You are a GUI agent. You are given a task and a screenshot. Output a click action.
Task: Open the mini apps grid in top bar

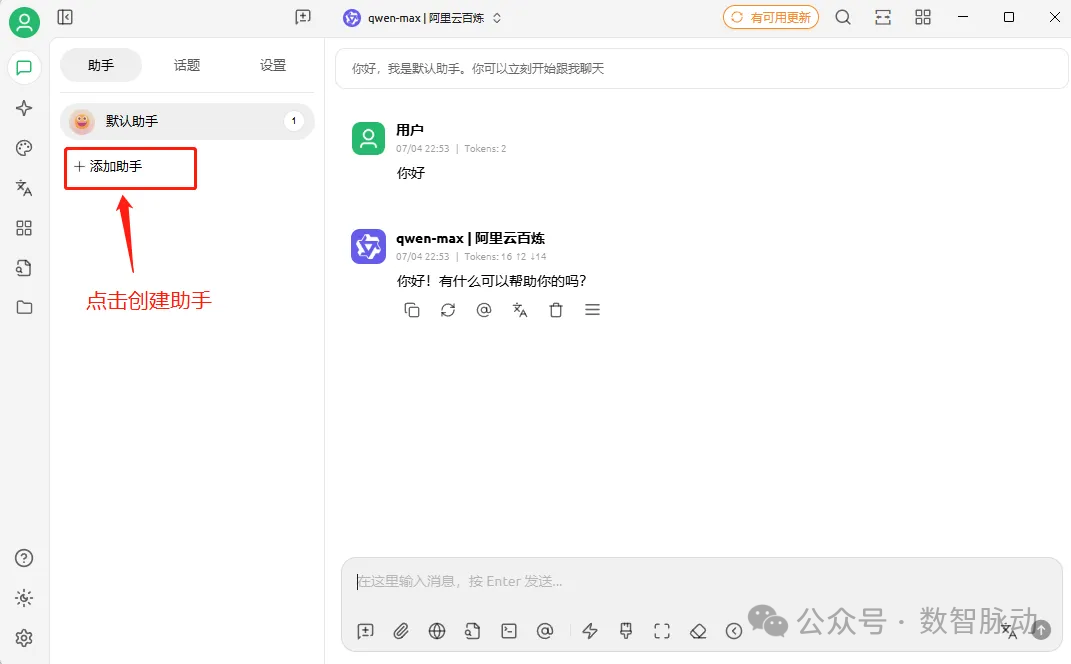923,17
